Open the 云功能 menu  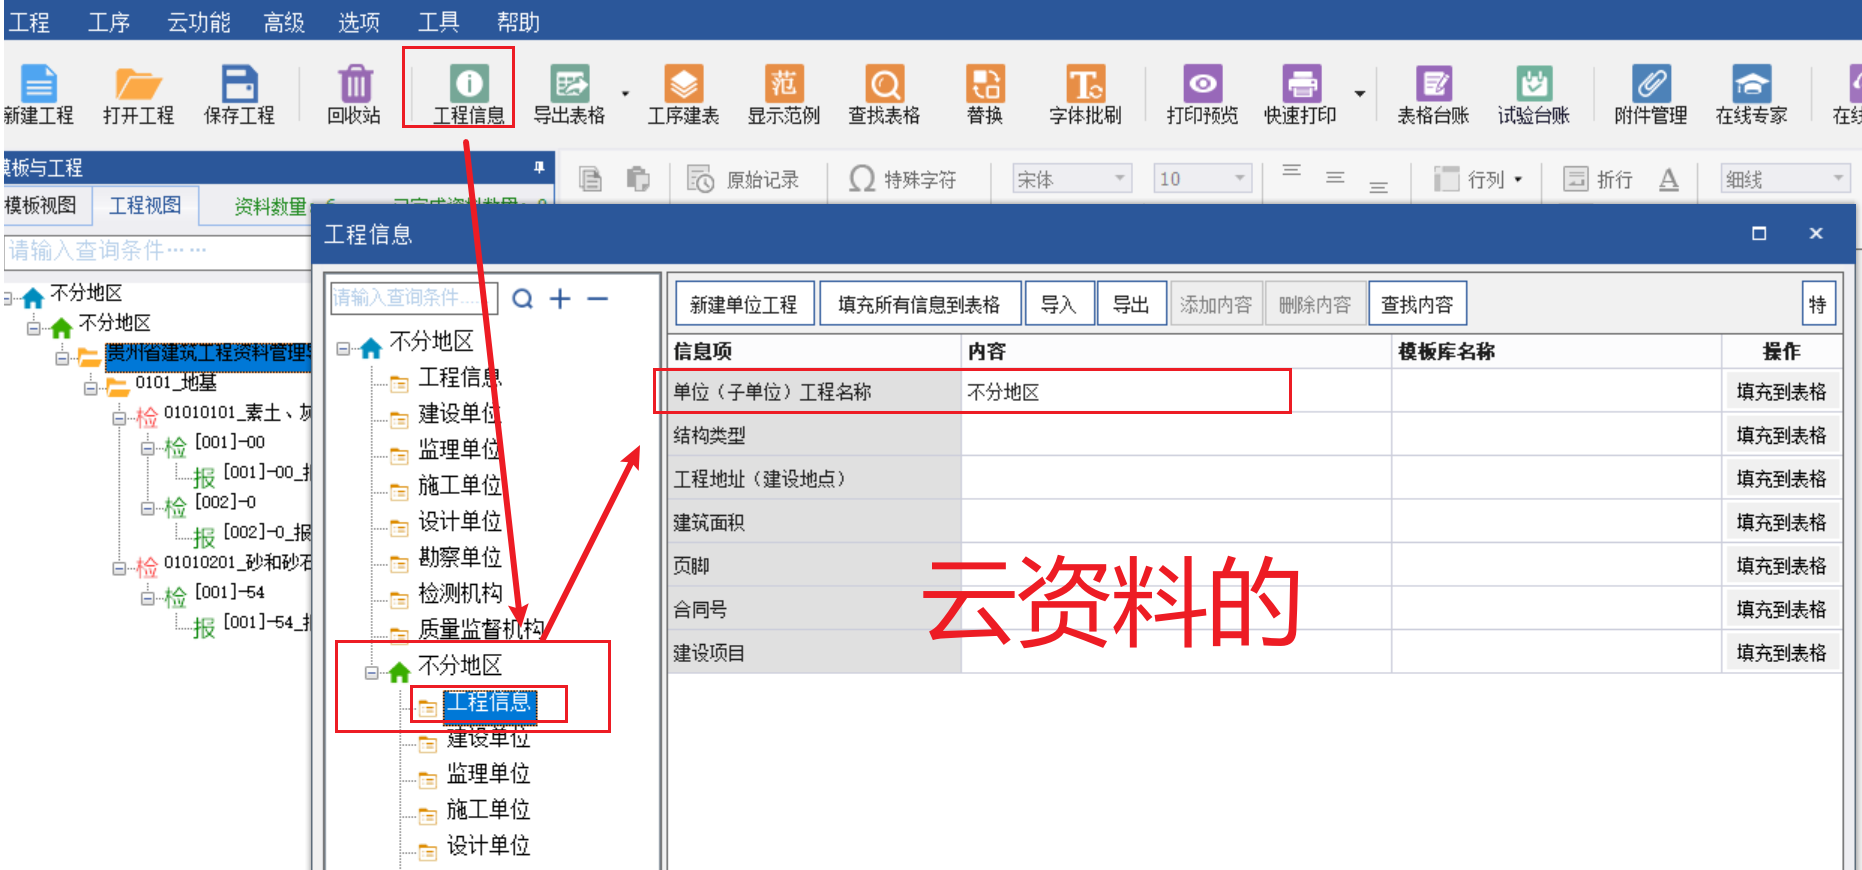pos(198,22)
